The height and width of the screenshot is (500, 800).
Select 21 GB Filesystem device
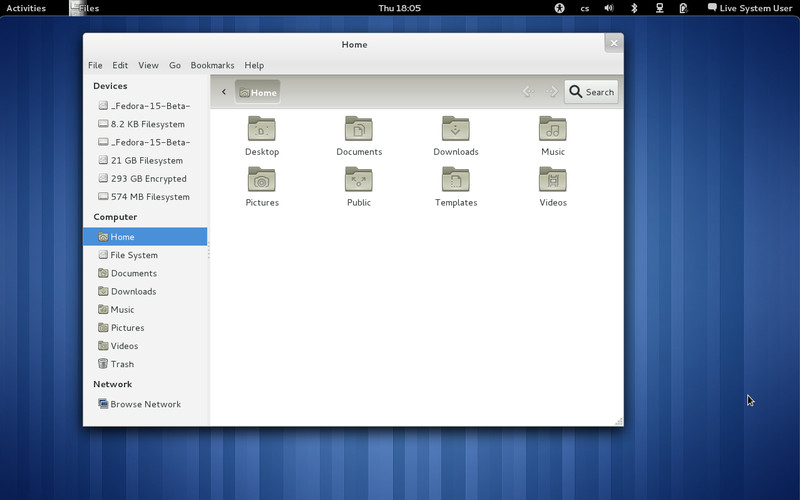coord(145,160)
